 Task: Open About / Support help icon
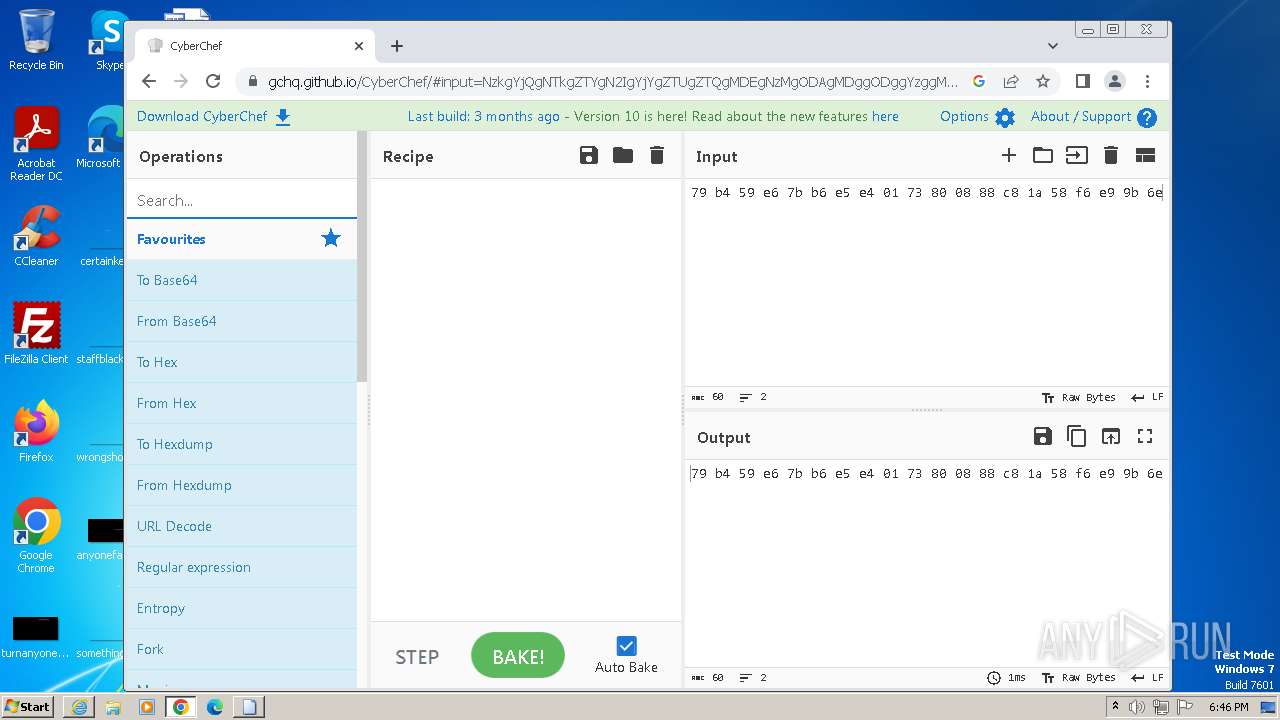[1147, 117]
